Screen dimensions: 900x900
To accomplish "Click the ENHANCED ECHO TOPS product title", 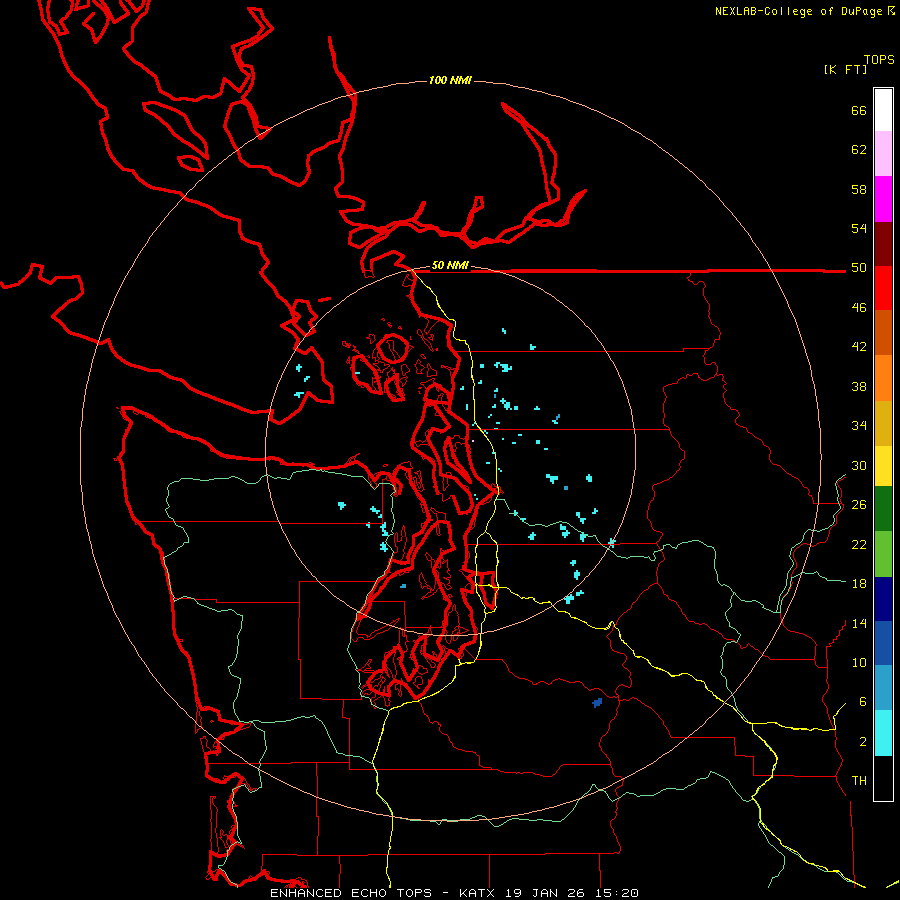I will pyautogui.click(x=350, y=893).
